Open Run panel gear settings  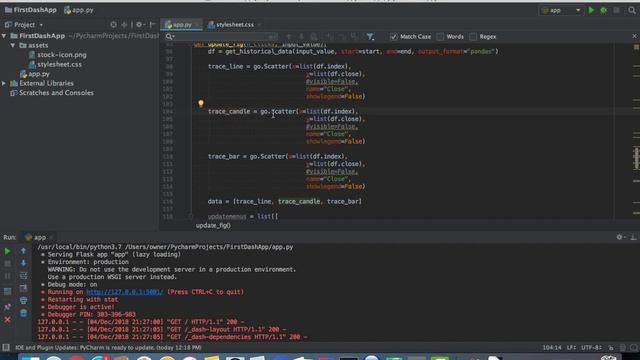click(x=620, y=237)
